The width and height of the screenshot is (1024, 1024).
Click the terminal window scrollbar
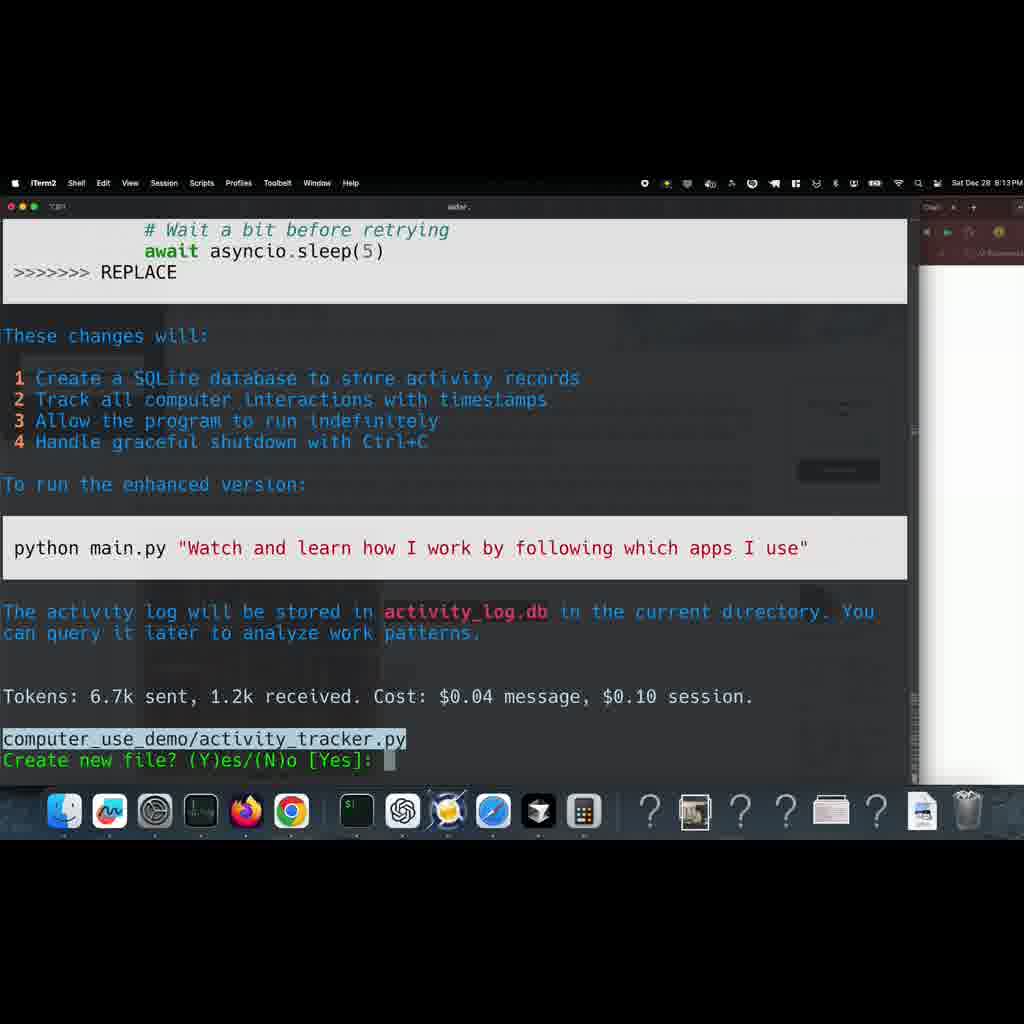(912, 500)
